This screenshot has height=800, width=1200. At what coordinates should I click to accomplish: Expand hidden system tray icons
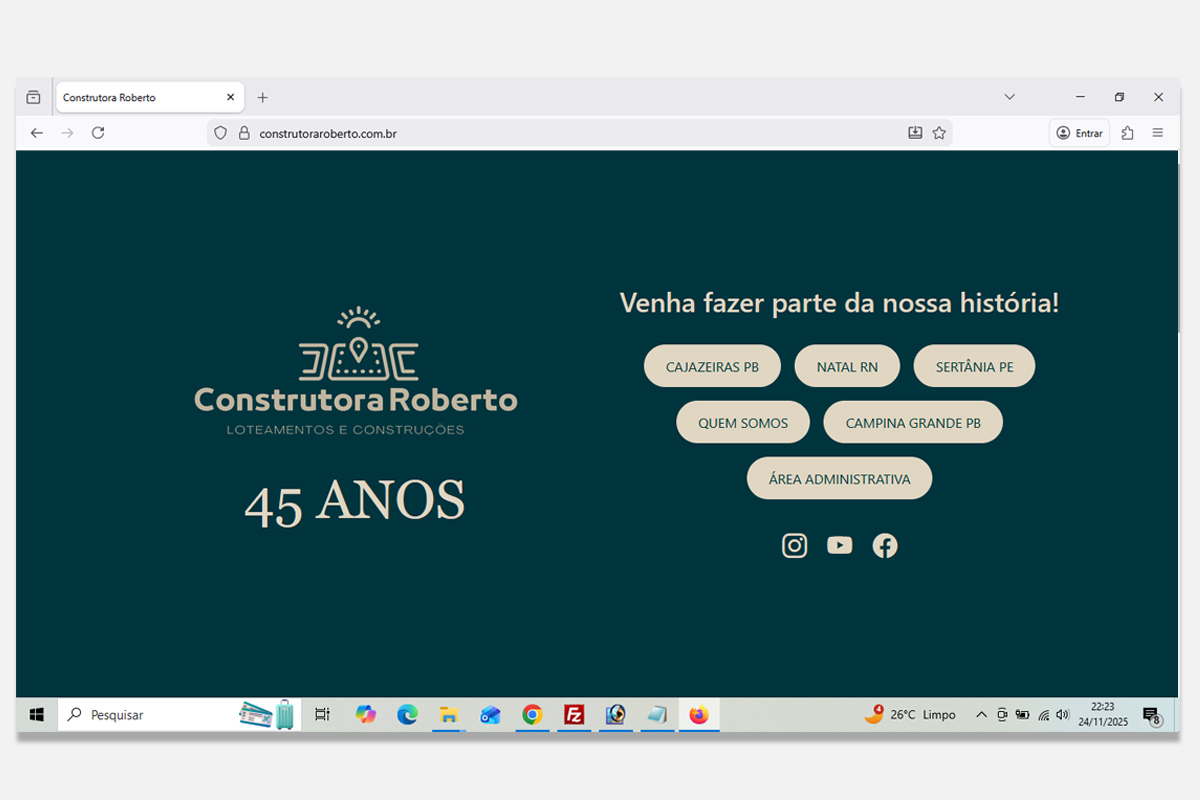pos(981,714)
